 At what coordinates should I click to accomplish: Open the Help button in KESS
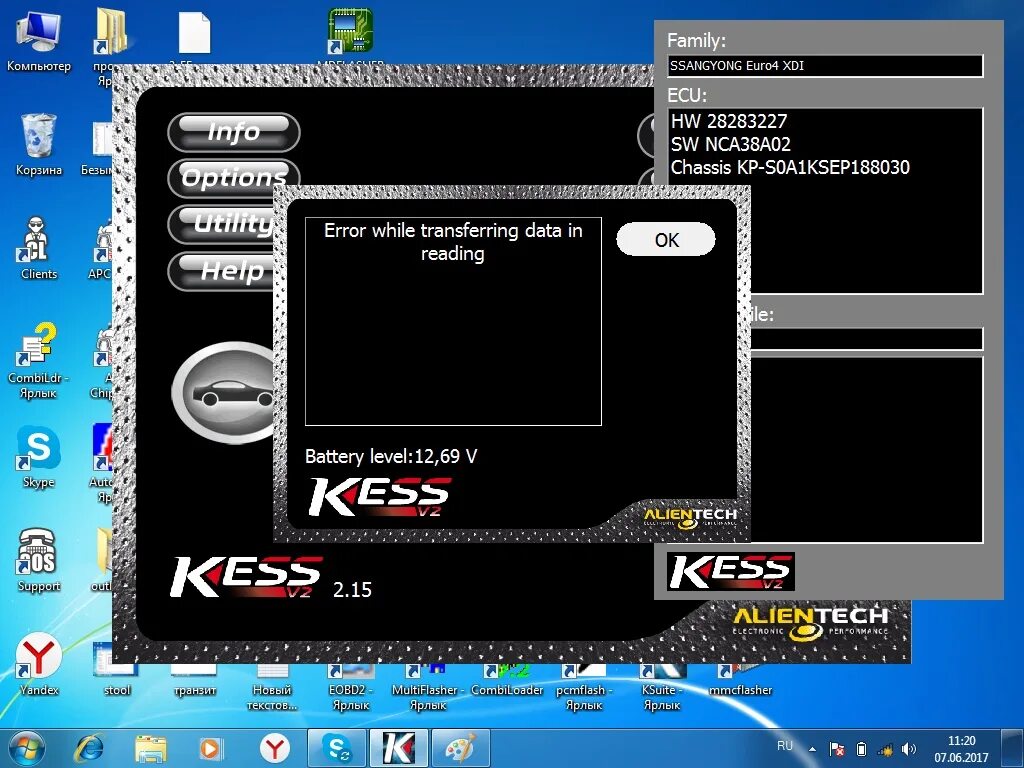tap(222, 270)
